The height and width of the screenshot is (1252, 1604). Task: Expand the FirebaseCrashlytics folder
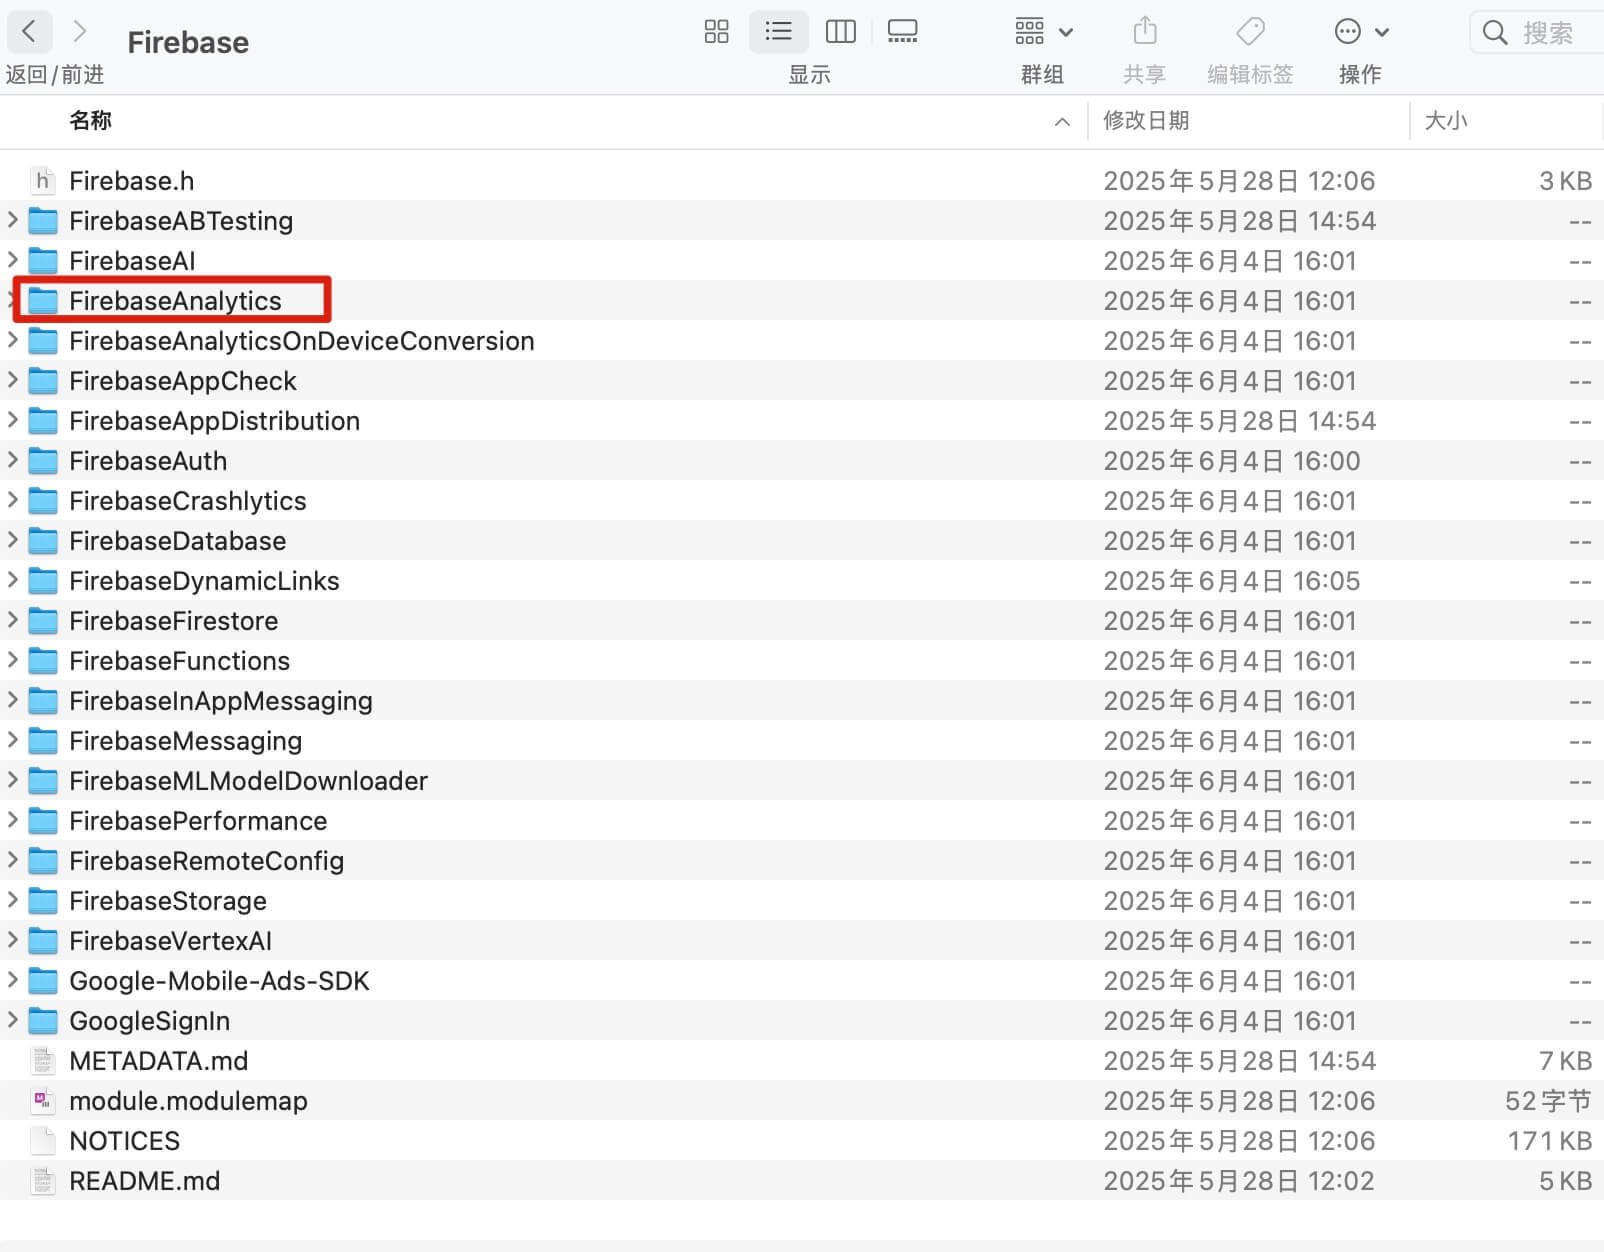(13, 500)
